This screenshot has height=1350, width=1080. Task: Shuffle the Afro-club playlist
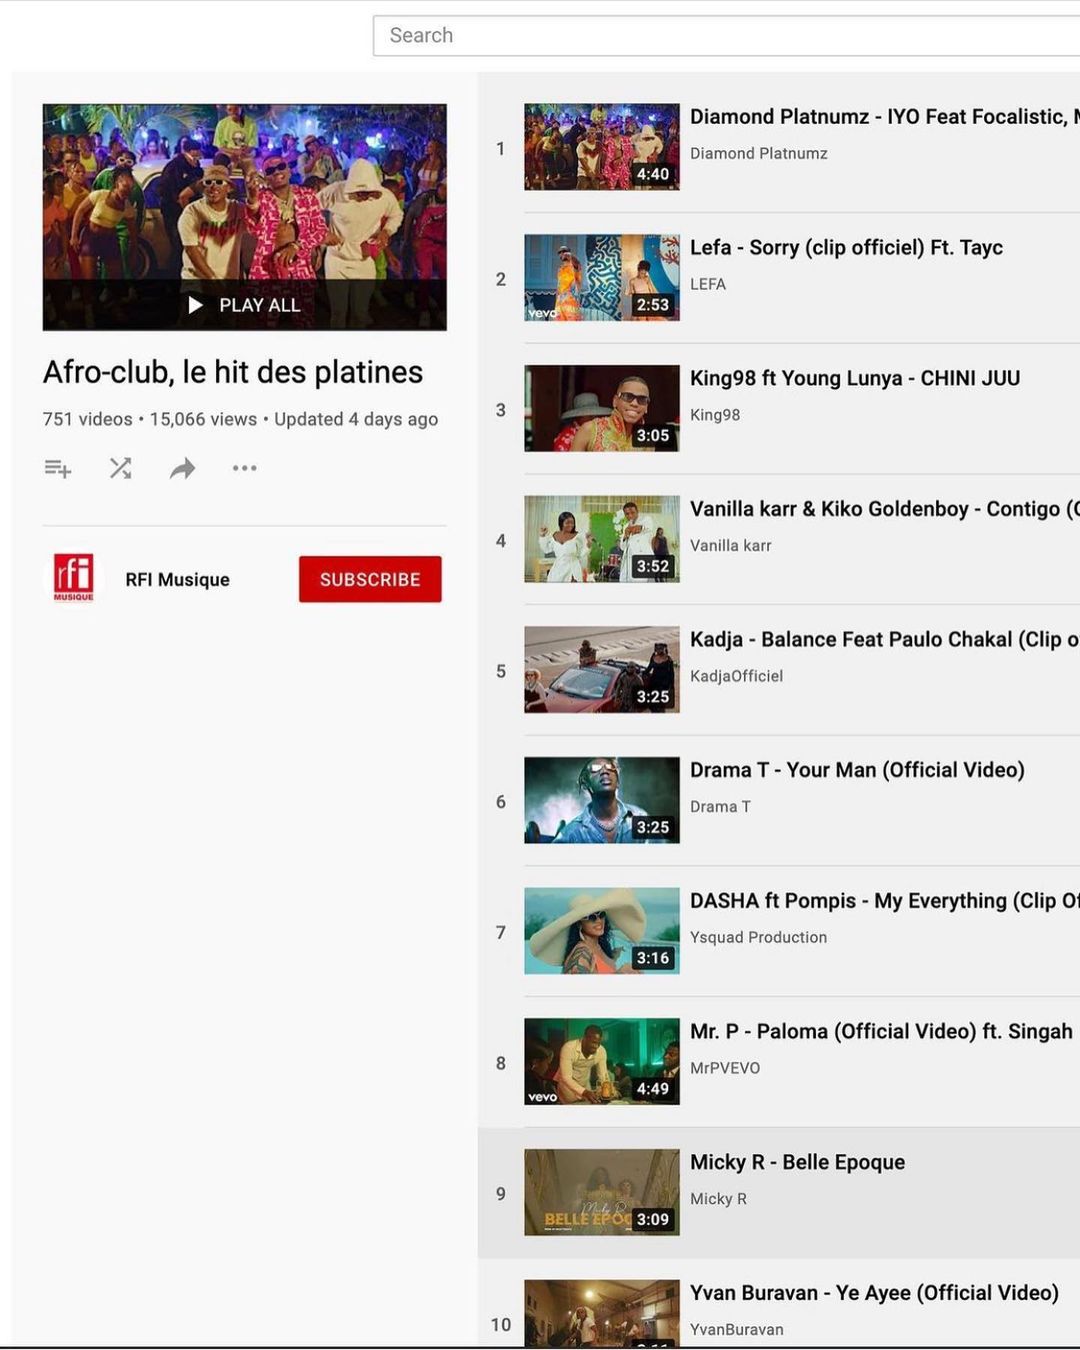[x=121, y=468]
